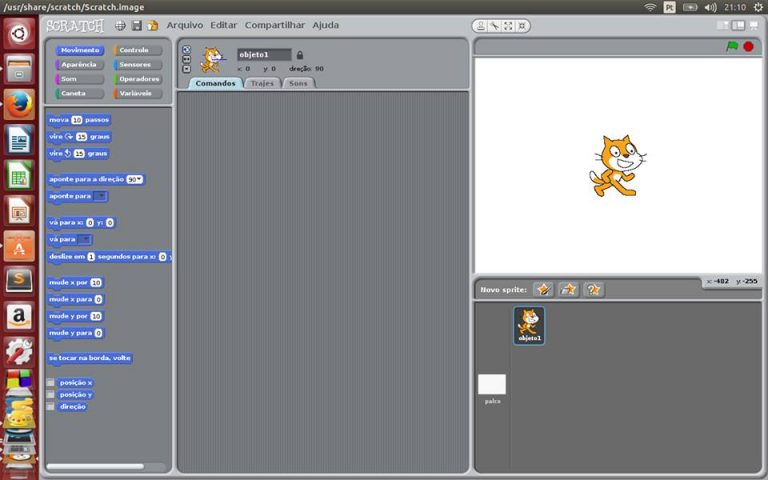Open Wi-Fi network indicator

pos(650,7)
